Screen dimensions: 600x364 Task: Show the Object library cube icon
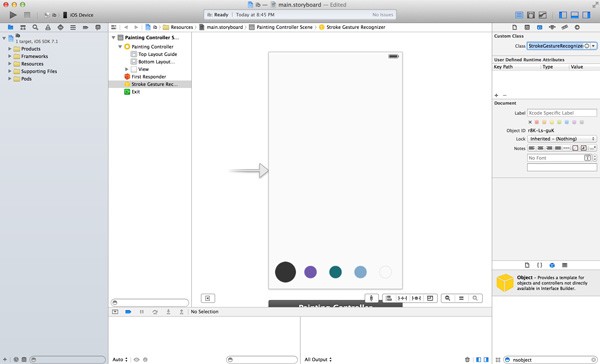click(x=552, y=265)
